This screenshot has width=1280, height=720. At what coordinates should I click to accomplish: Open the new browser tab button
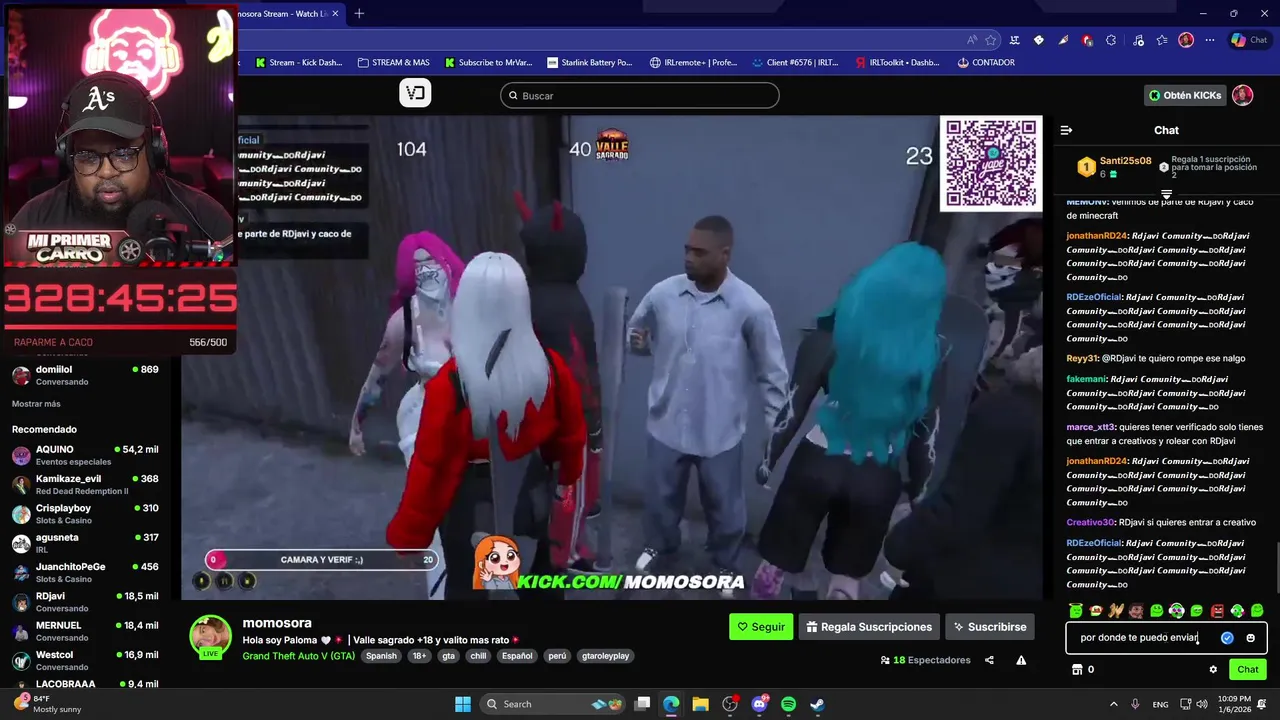coord(359,13)
